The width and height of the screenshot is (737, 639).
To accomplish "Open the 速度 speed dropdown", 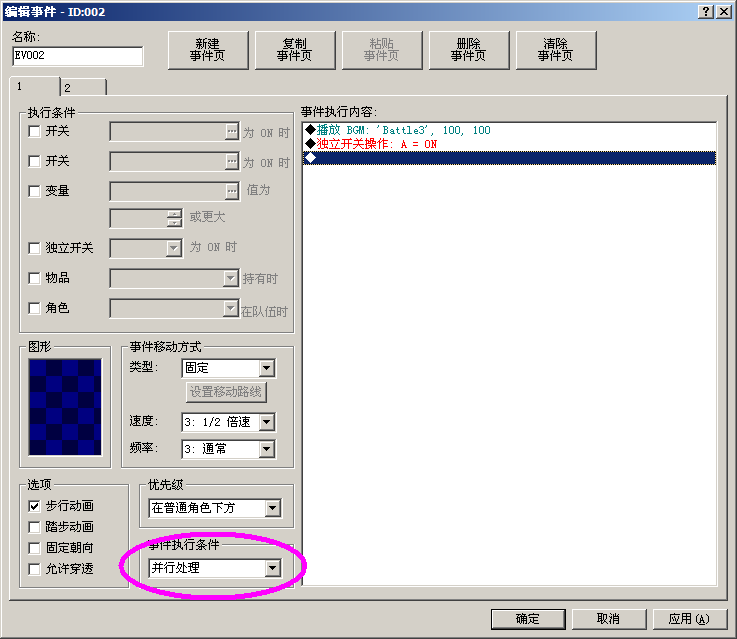I will pyautogui.click(x=267, y=422).
